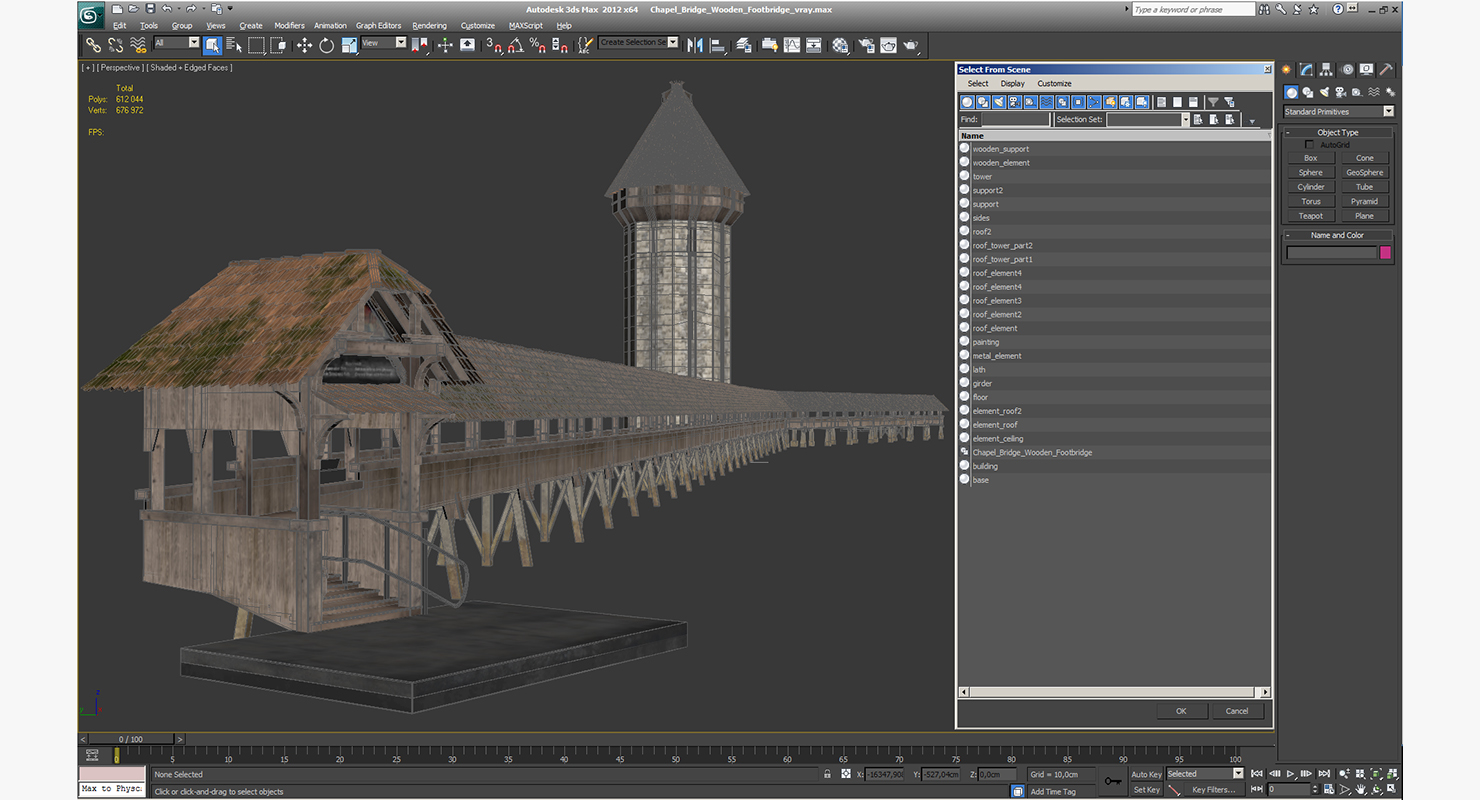The width and height of the screenshot is (1480, 800).
Task: Toggle Display Geometry filter in Select From Scene
Action: click(967, 102)
